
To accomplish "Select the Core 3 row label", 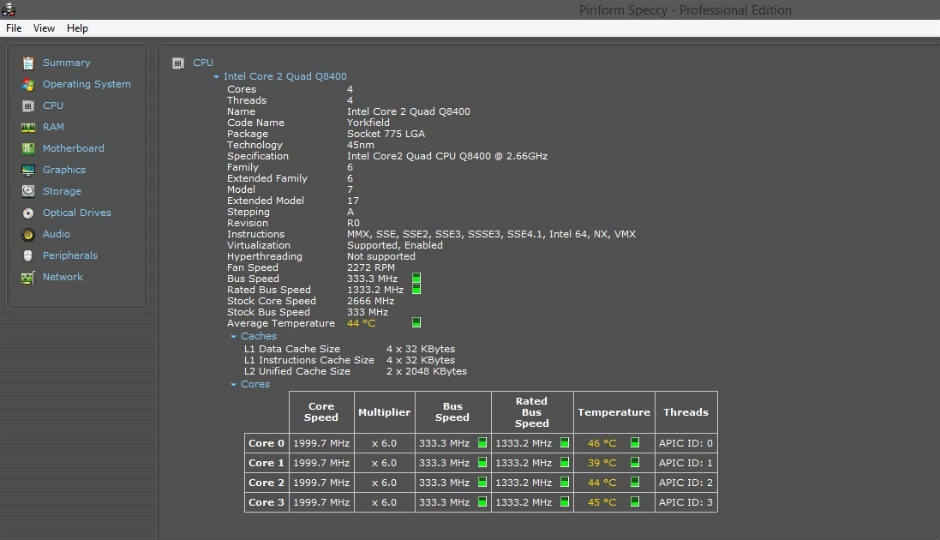I will coord(266,502).
